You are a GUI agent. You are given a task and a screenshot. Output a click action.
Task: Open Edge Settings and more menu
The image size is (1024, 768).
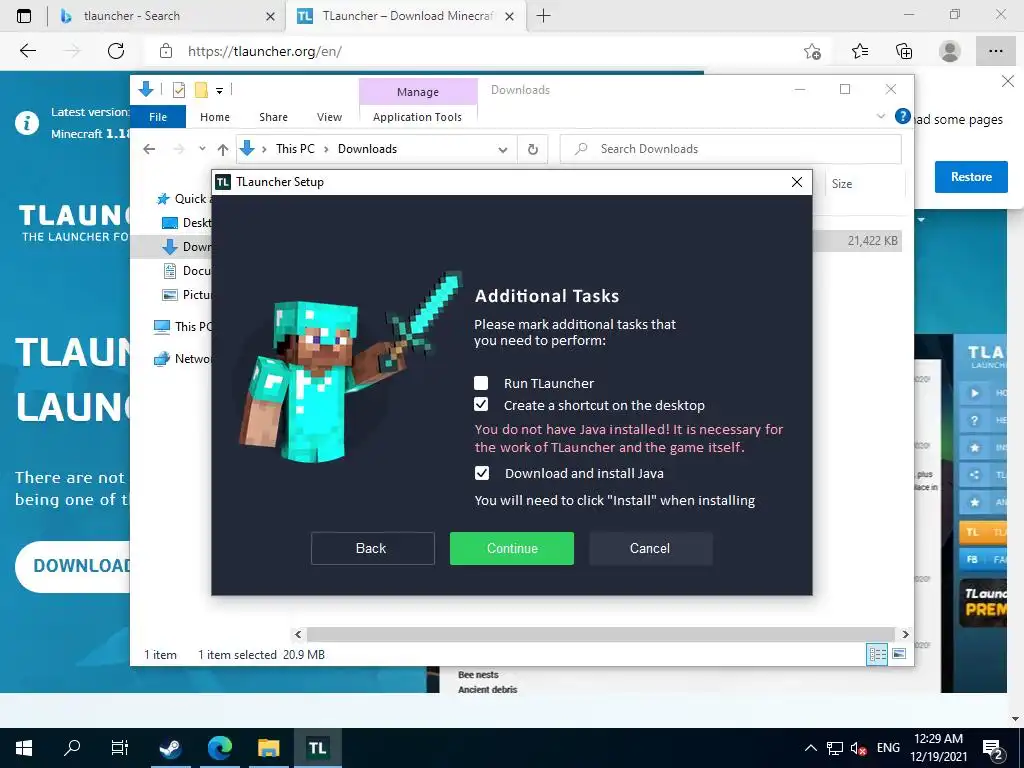(x=995, y=51)
